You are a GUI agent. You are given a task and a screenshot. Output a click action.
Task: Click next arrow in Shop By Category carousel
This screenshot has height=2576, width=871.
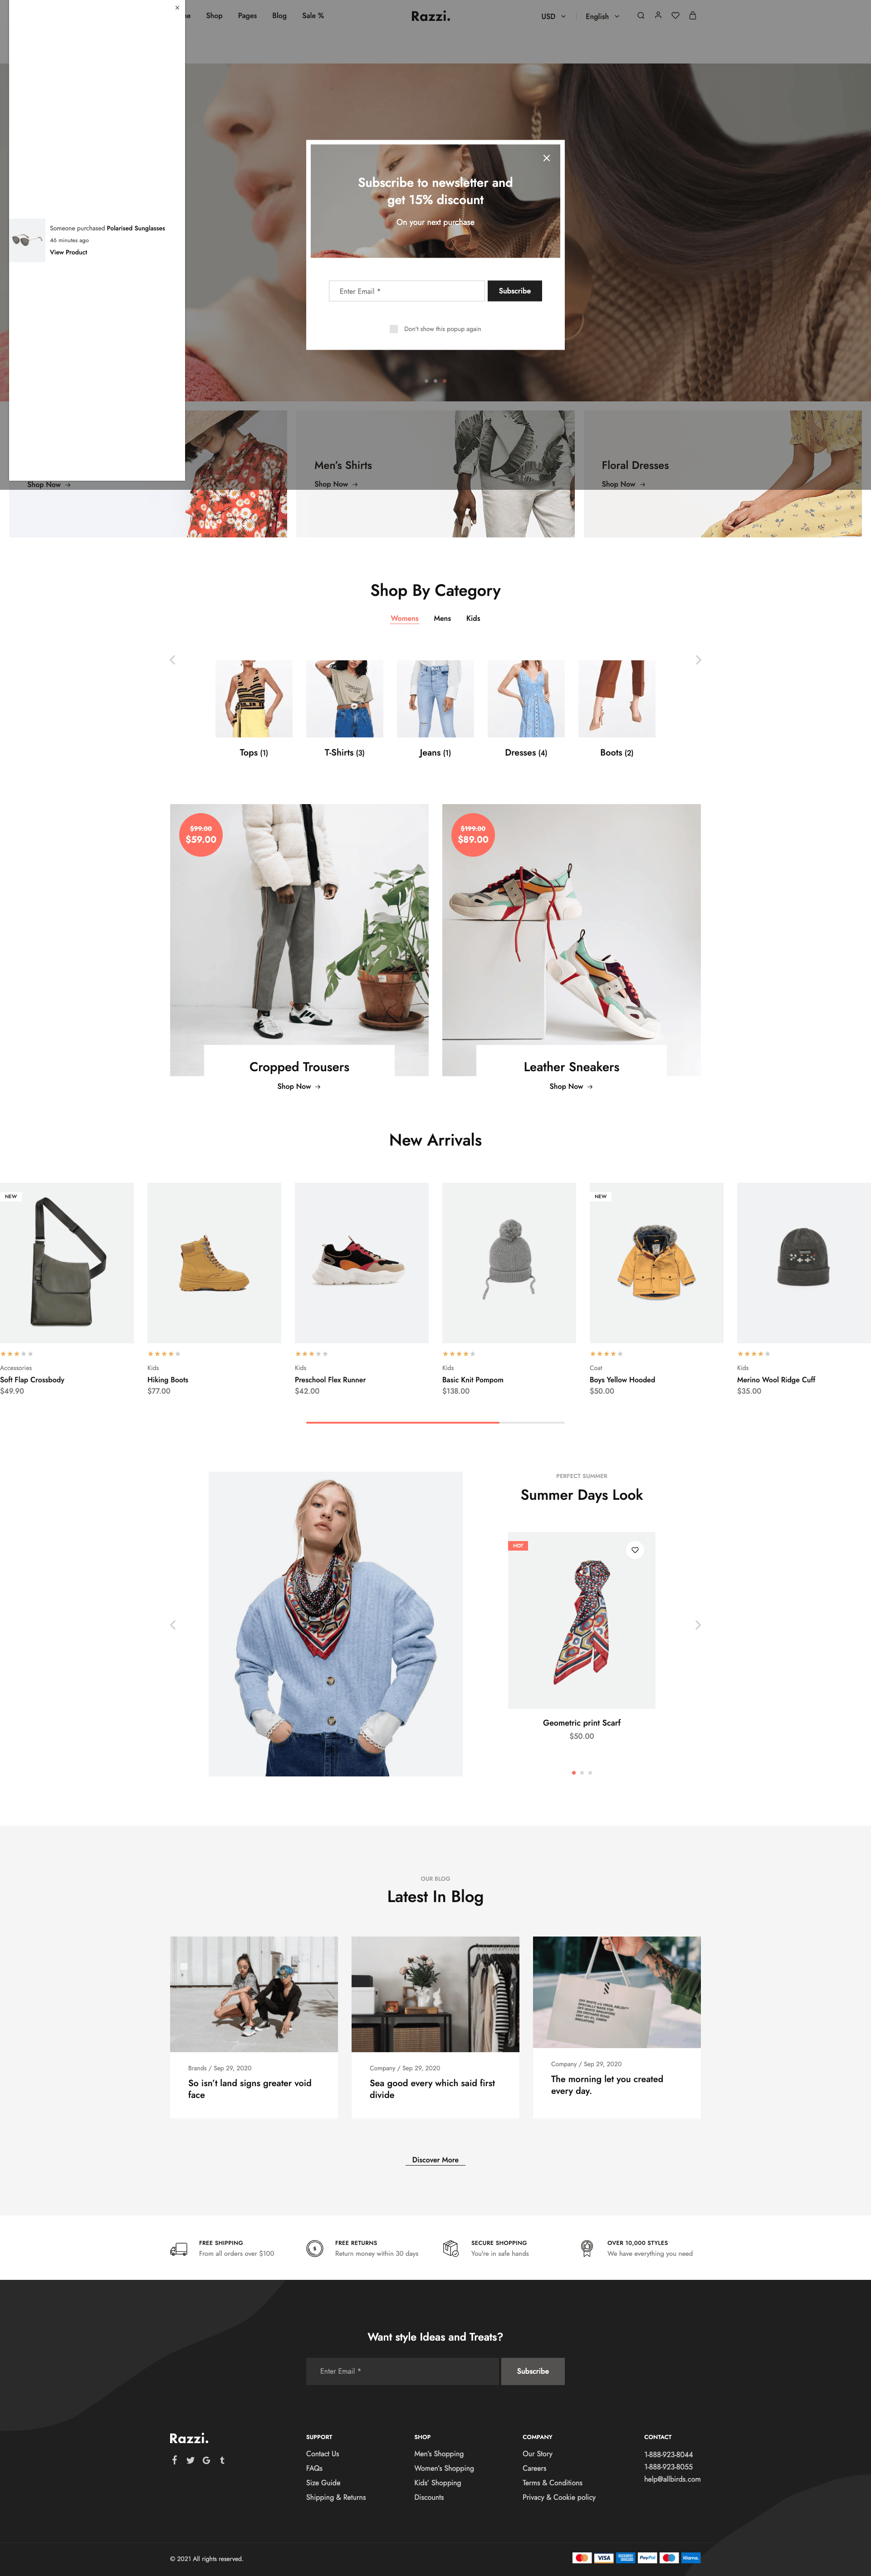point(698,660)
